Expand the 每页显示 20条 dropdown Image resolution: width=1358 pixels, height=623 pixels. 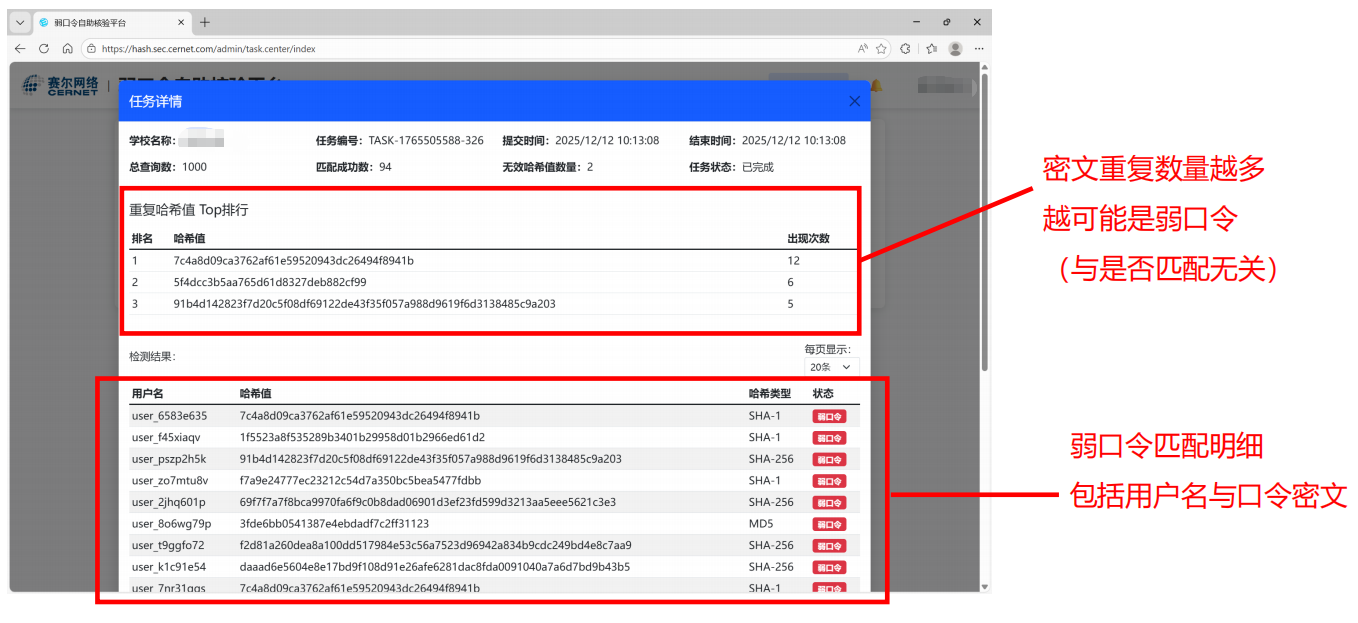coord(830,367)
